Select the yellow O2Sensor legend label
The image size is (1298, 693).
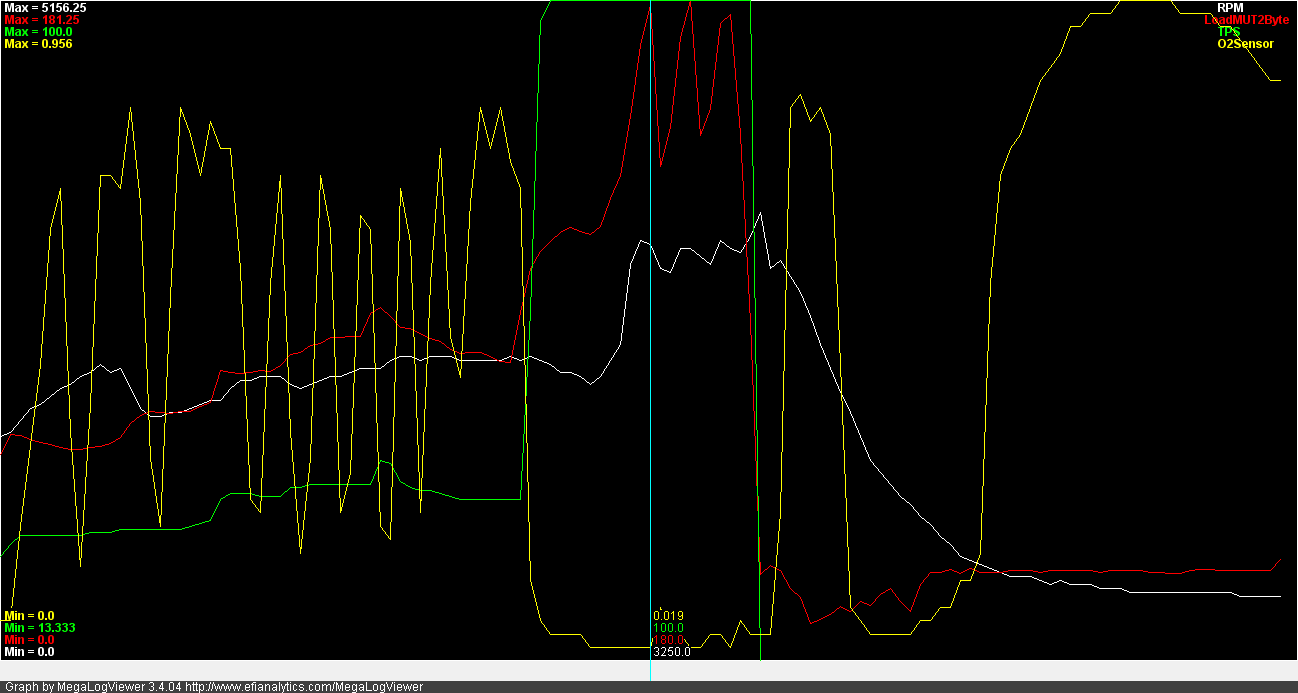1245,44
